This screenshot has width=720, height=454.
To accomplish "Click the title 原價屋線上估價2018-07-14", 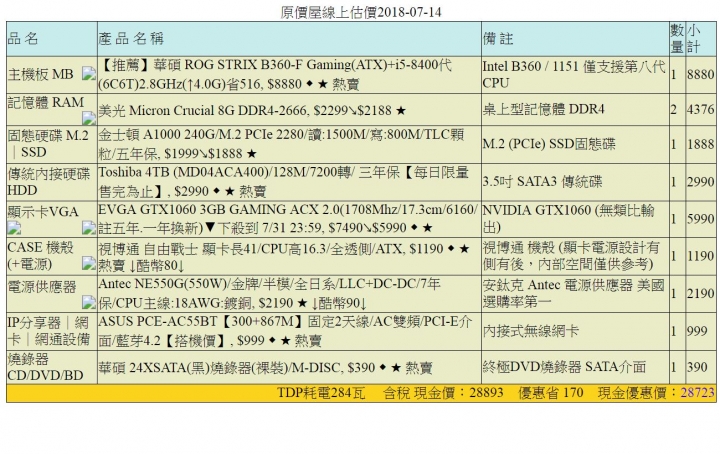I will (361, 12).
